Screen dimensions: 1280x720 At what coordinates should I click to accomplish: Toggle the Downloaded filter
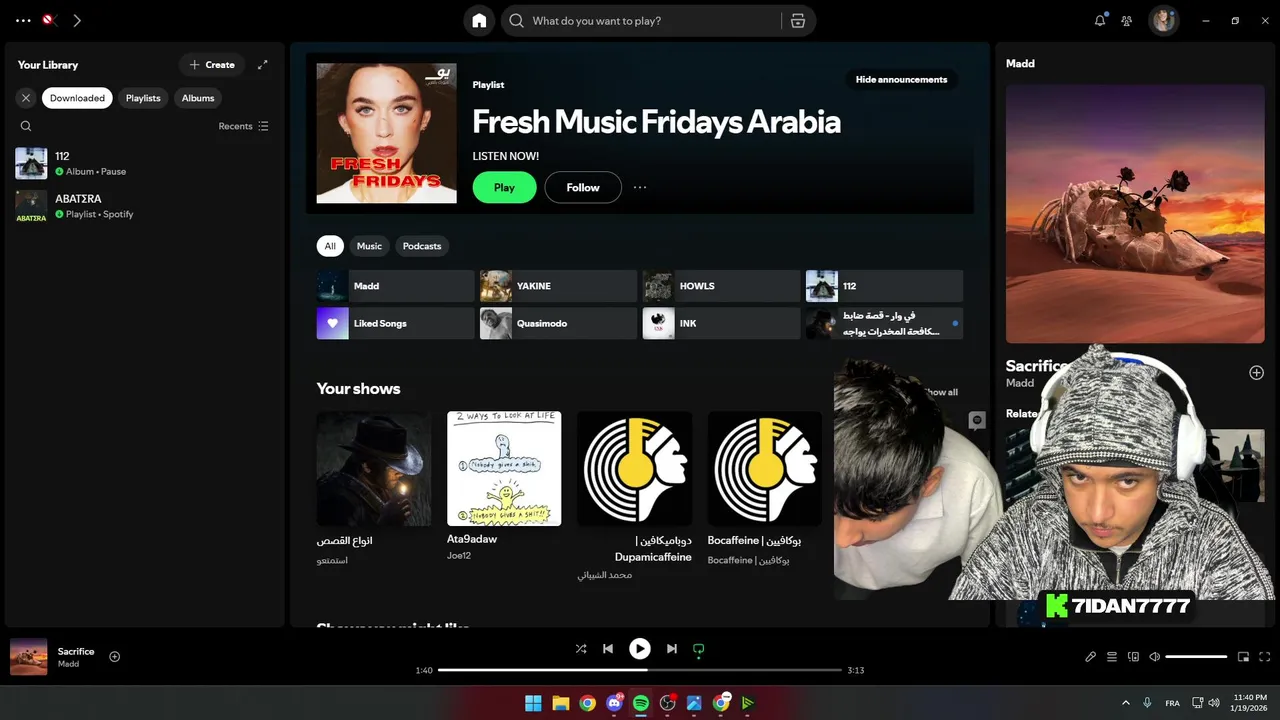pyautogui.click(x=77, y=98)
